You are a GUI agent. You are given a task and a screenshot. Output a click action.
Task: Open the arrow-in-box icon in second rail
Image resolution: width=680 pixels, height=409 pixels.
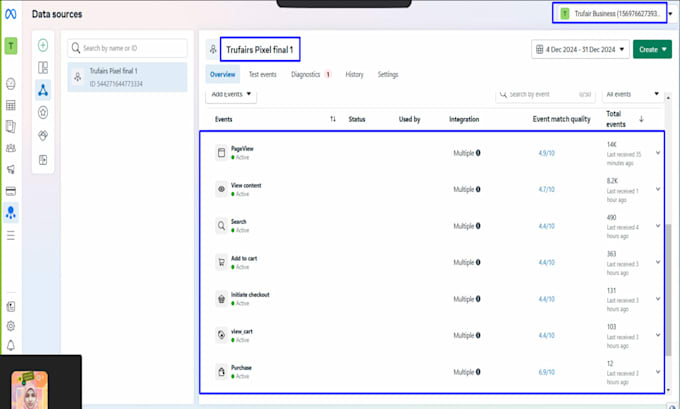[43, 160]
